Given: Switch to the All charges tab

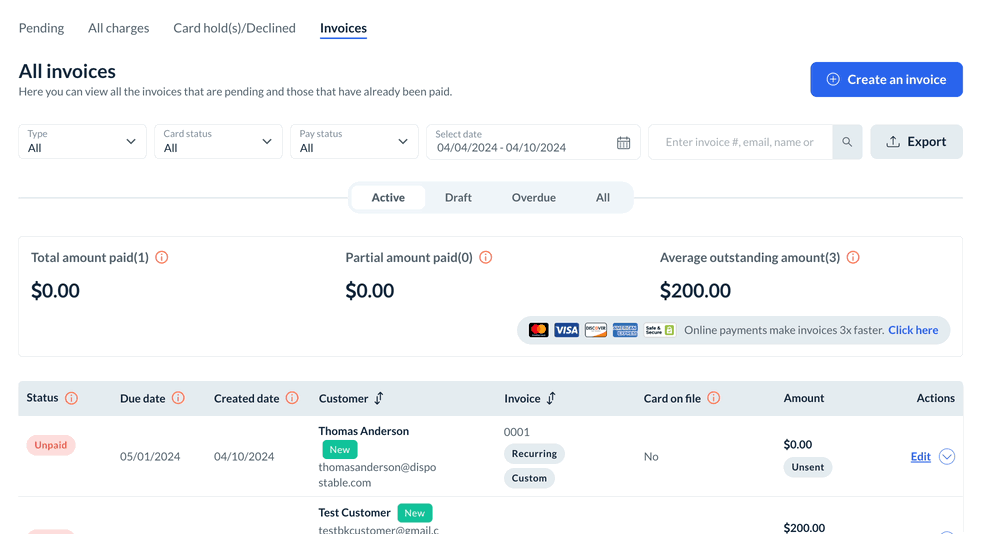Looking at the screenshot, I should (118, 28).
